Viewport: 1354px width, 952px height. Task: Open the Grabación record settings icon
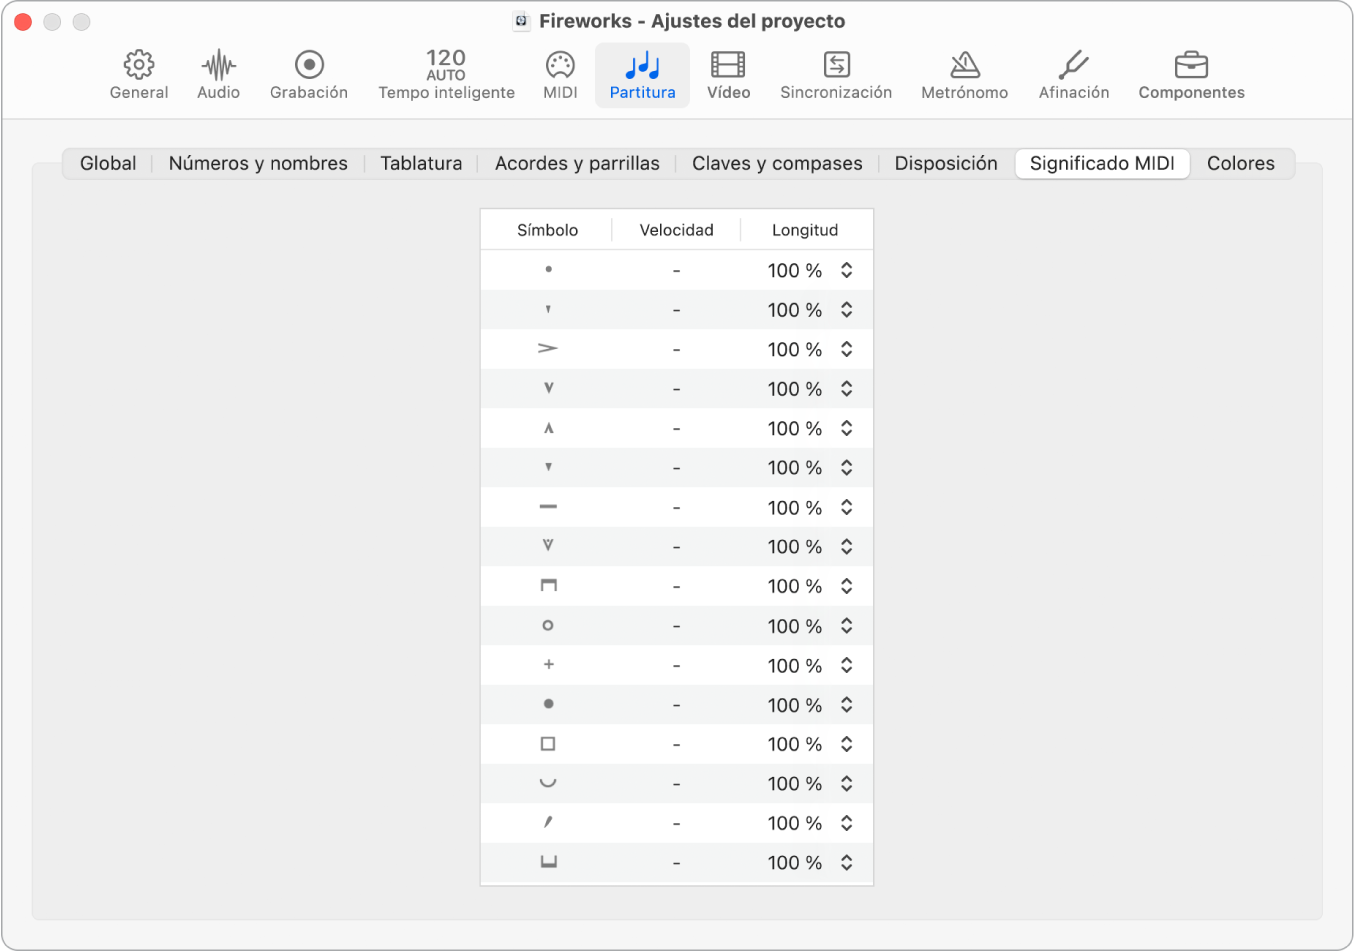click(309, 66)
